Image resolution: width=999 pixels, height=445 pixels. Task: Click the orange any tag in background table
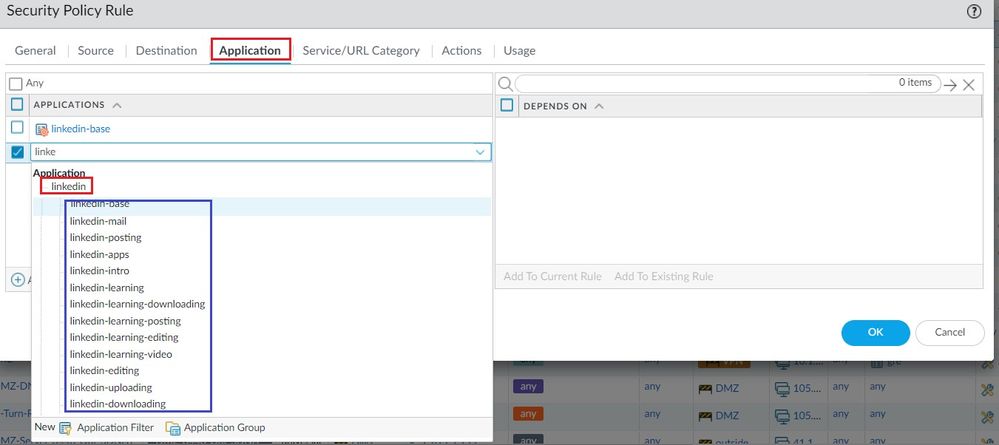[x=528, y=414]
